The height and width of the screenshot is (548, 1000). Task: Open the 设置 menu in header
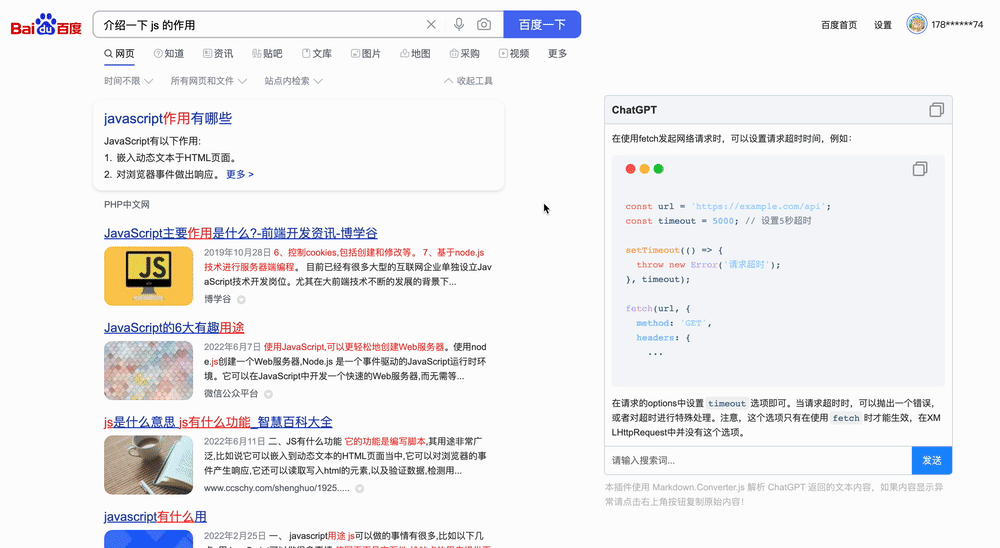(883, 25)
